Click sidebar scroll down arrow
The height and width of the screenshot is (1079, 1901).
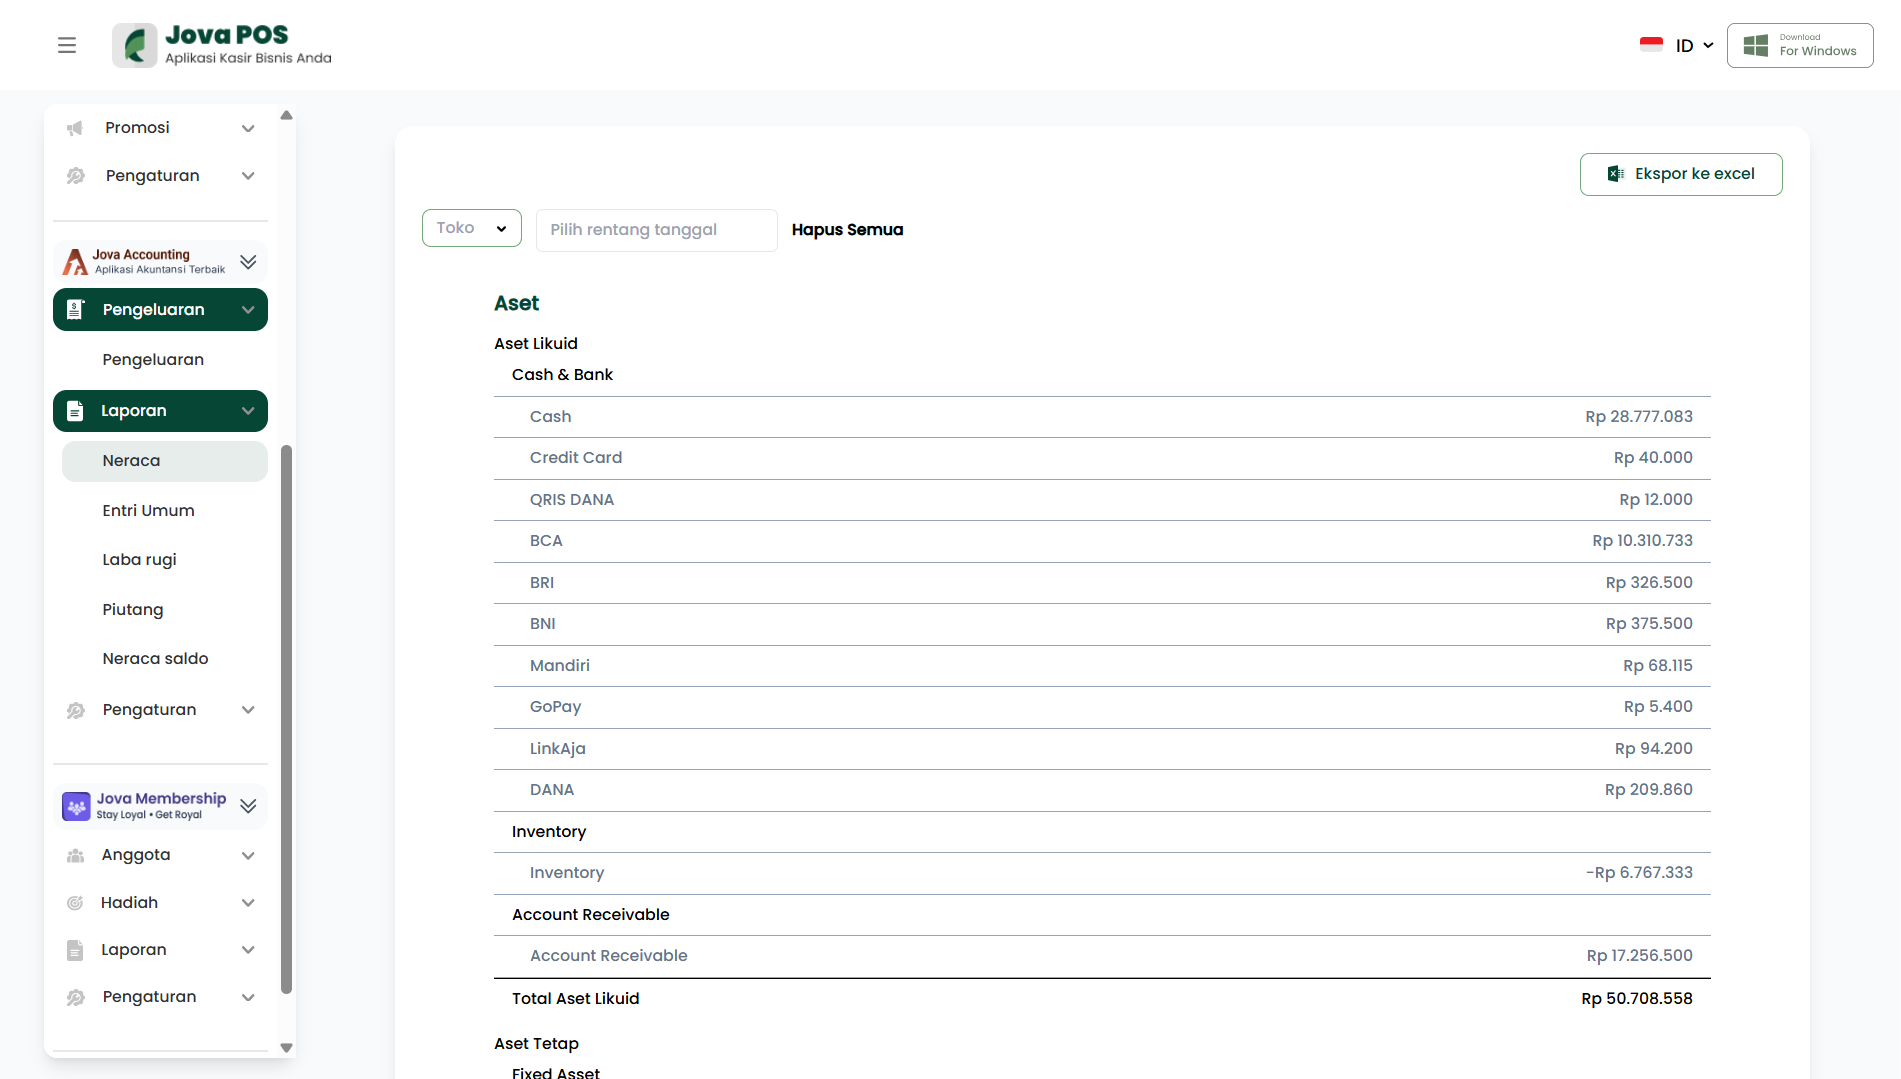pos(286,1048)
